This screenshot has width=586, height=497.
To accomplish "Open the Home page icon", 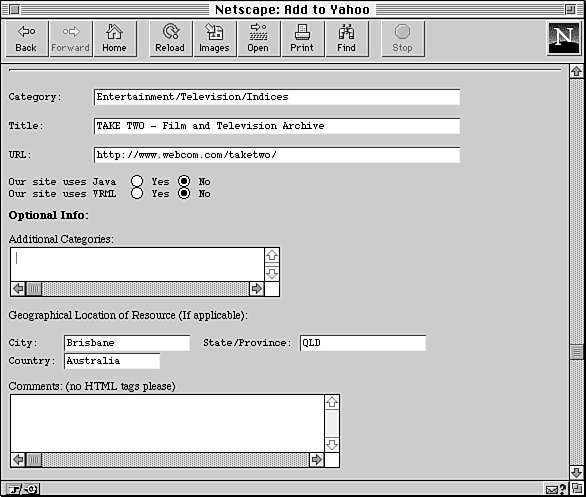I will tap(115, 39).
